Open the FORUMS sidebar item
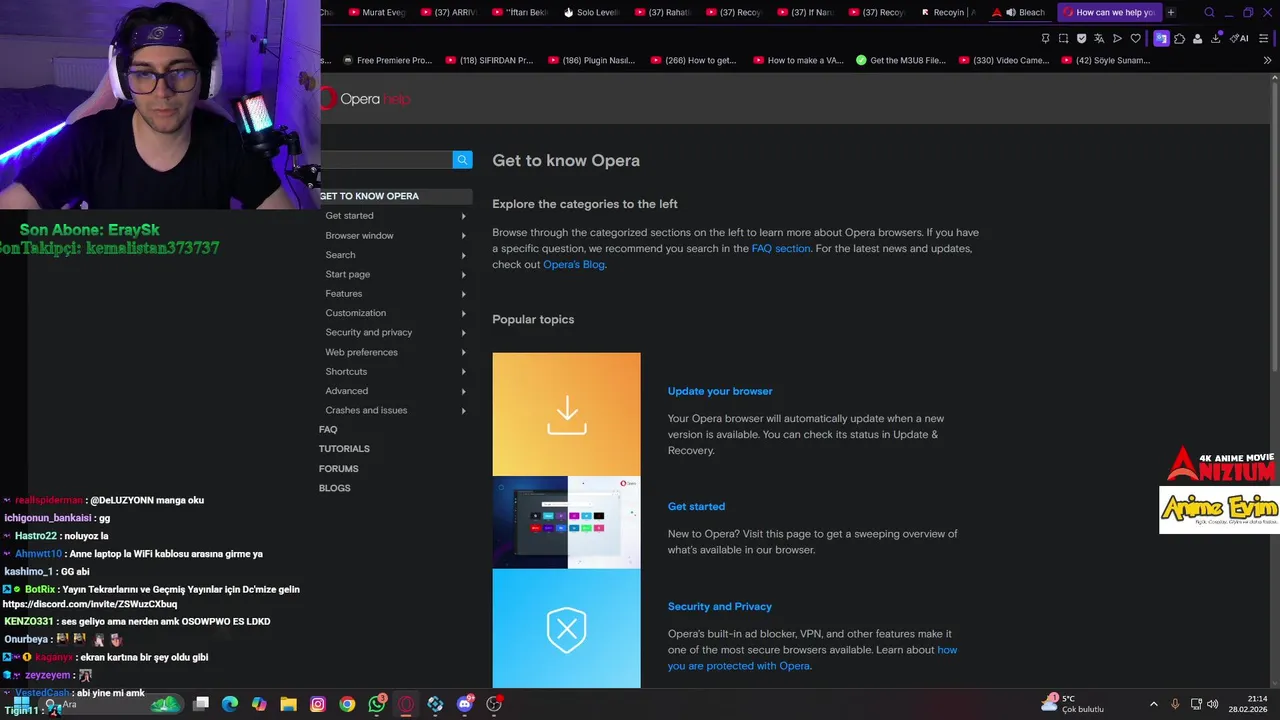Image resolution: width=1280 pixels, height=720 pixels. pyautogui.click(x=338, y=469)
